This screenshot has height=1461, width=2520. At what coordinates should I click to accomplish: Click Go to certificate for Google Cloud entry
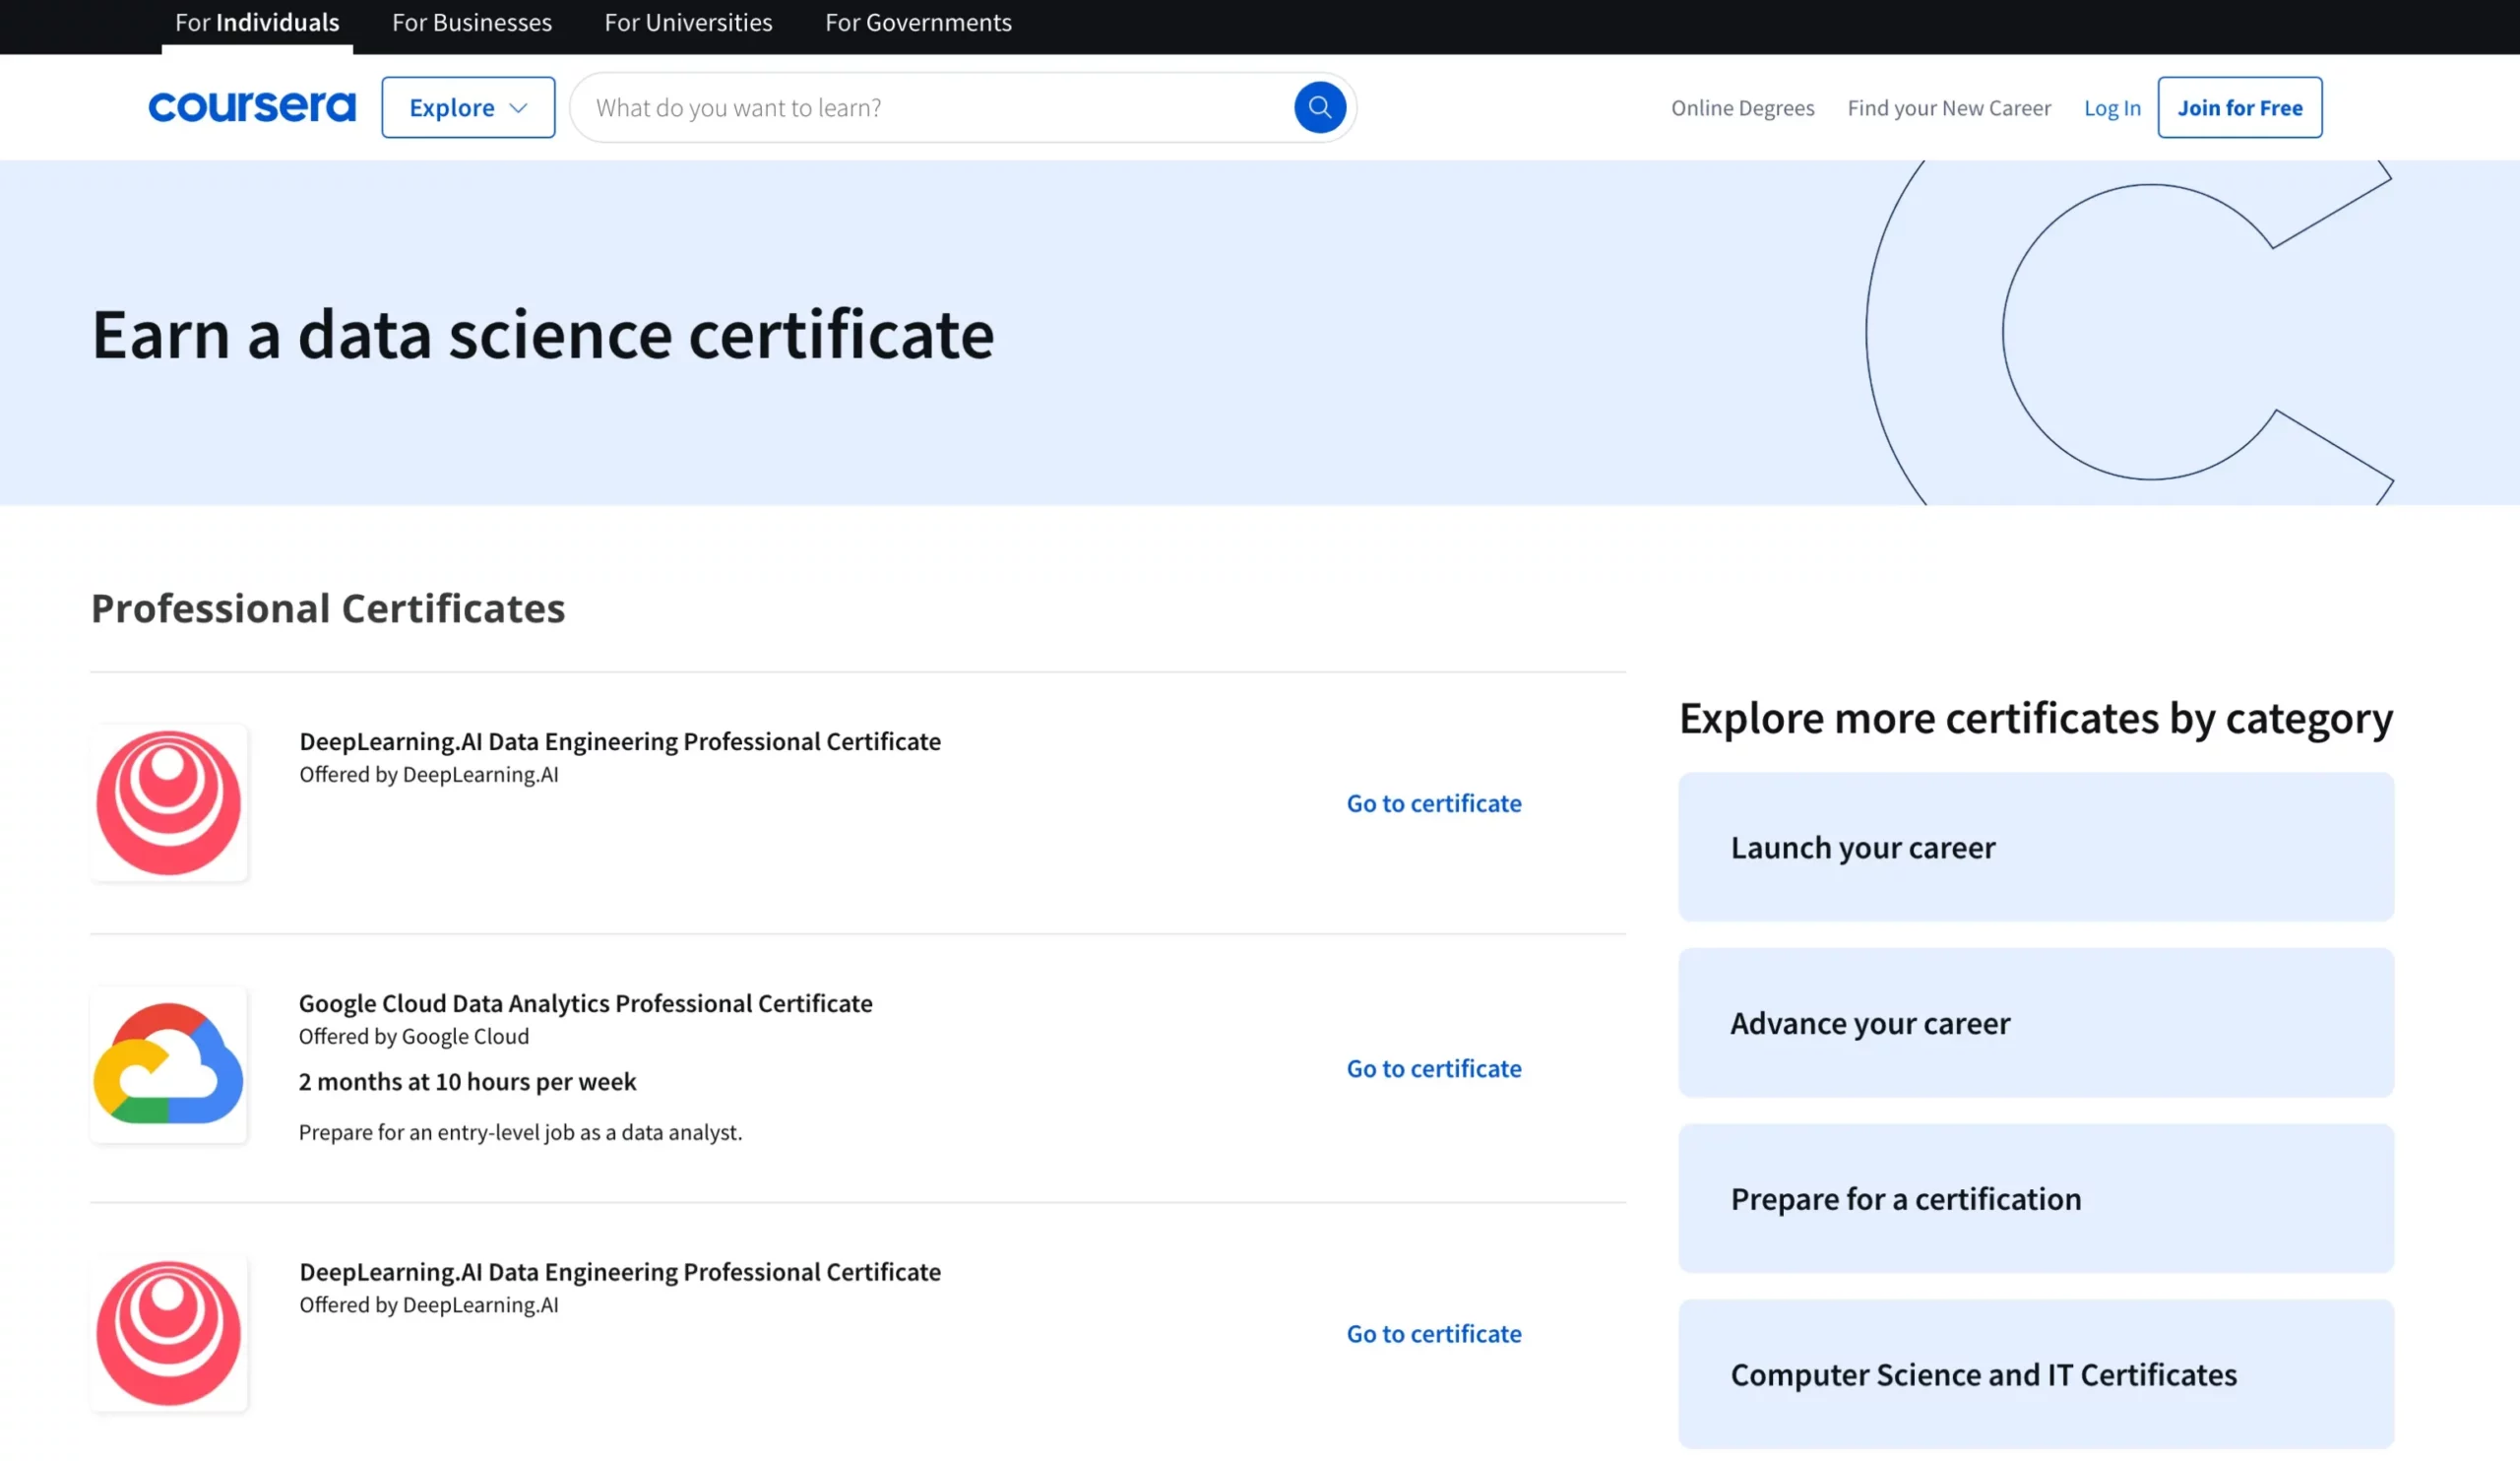1433,1068
